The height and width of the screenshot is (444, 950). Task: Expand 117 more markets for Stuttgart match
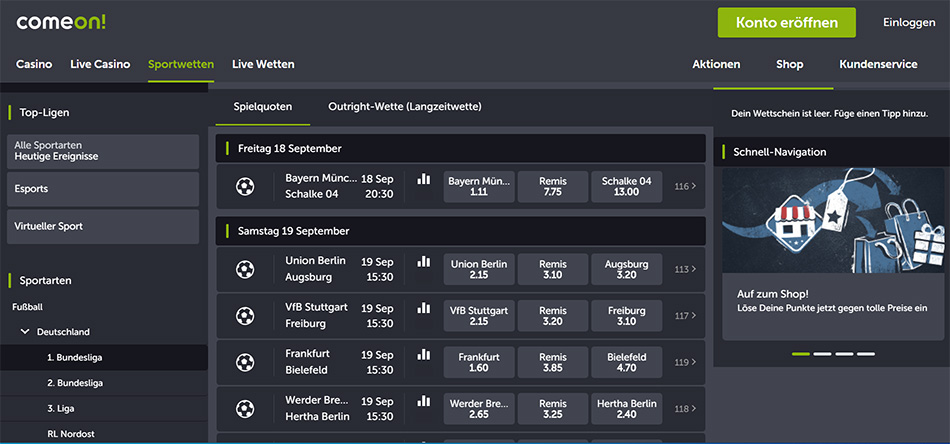click(x=685, y=316)
